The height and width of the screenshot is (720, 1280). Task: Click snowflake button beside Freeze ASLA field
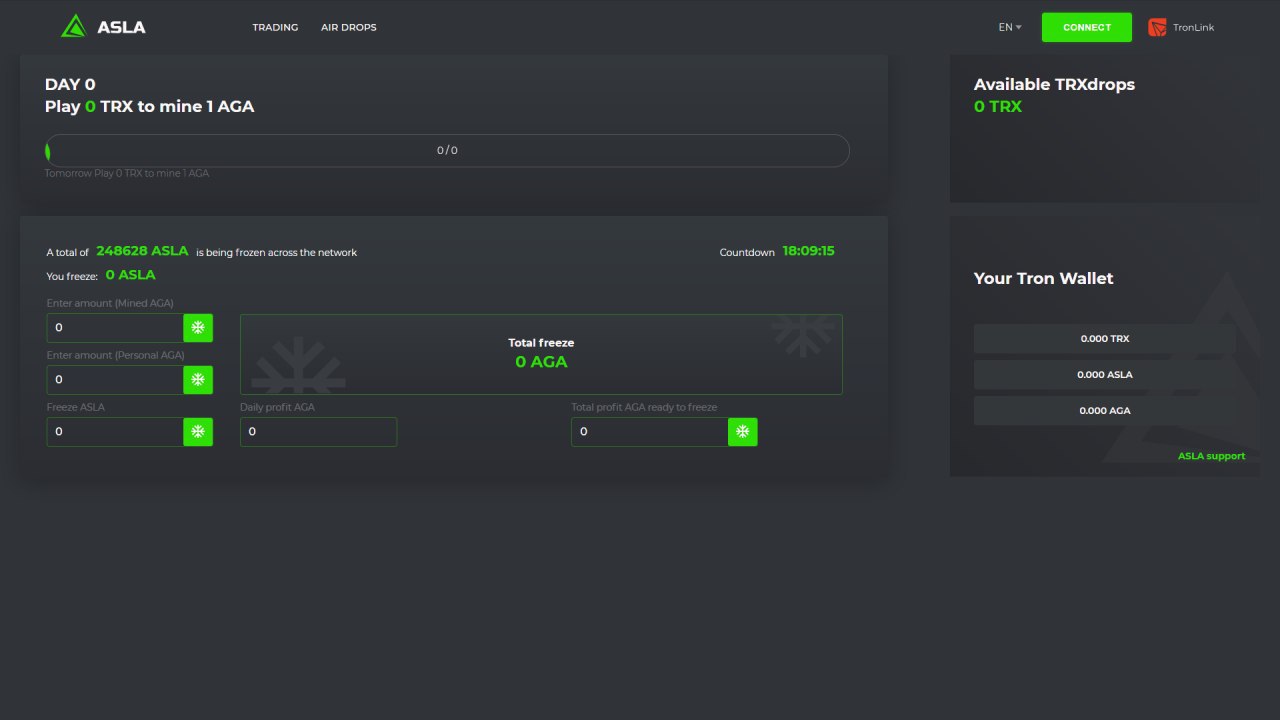pyautogui.click(x=198, y=431)
